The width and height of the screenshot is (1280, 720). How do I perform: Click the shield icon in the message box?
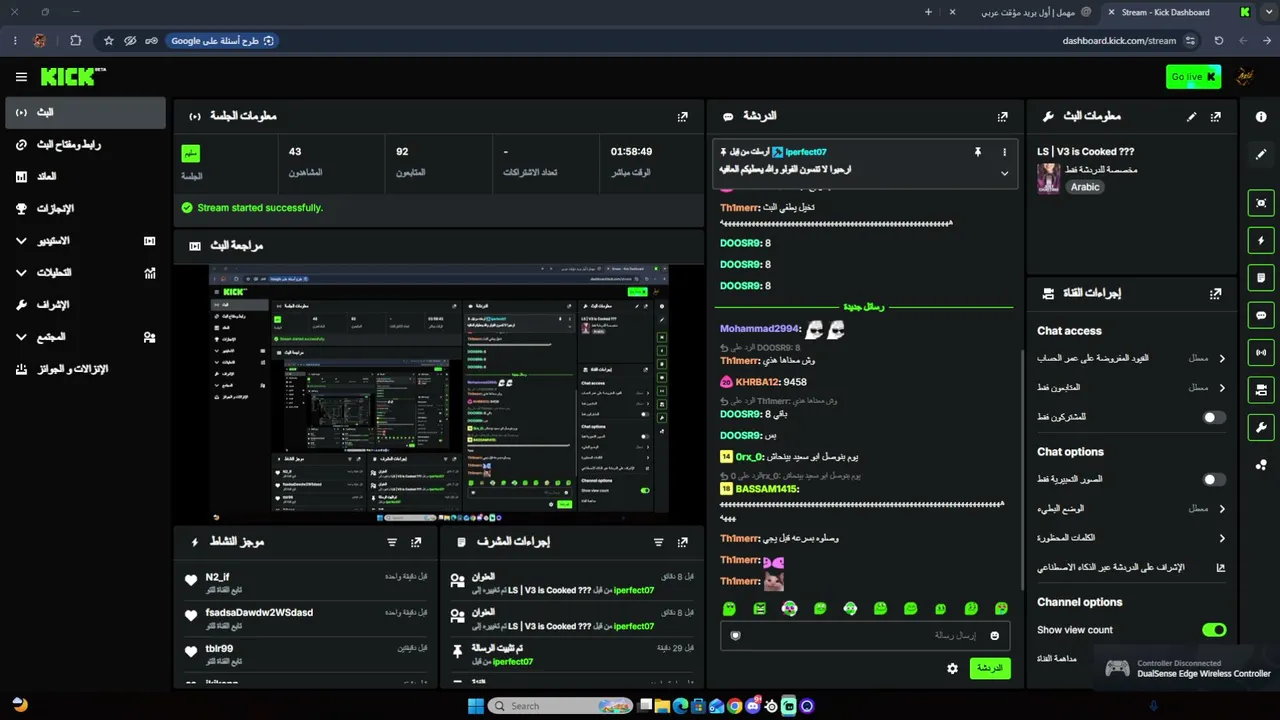click(x=736, y=635)
